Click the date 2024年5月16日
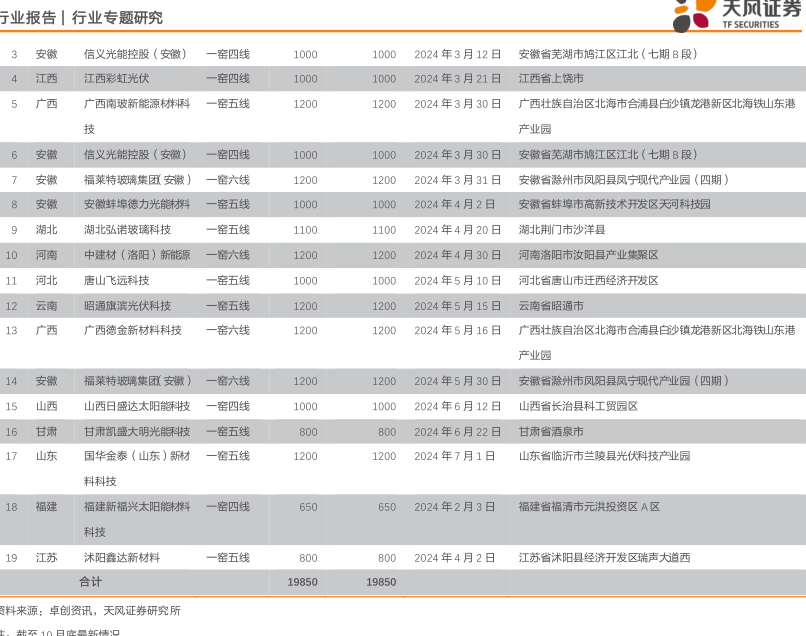The image size is (806, 636). (457, 331)
